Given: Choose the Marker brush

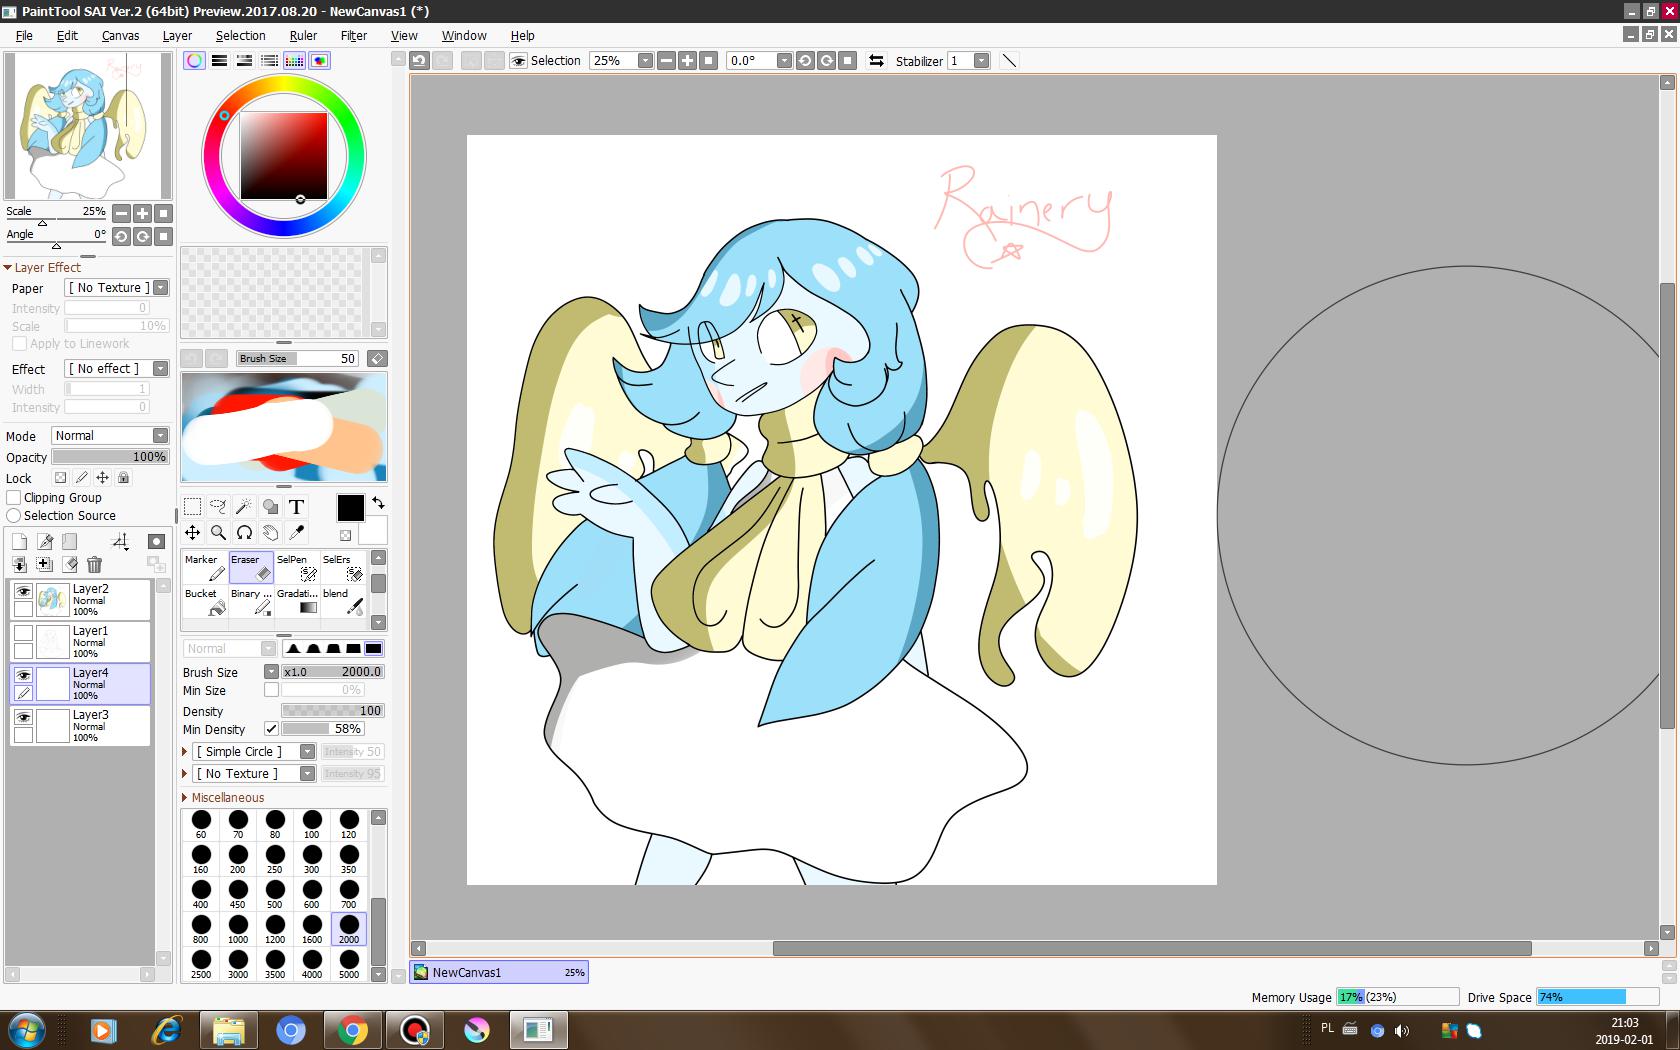Looking at the screenshot, I should (205, 567).
